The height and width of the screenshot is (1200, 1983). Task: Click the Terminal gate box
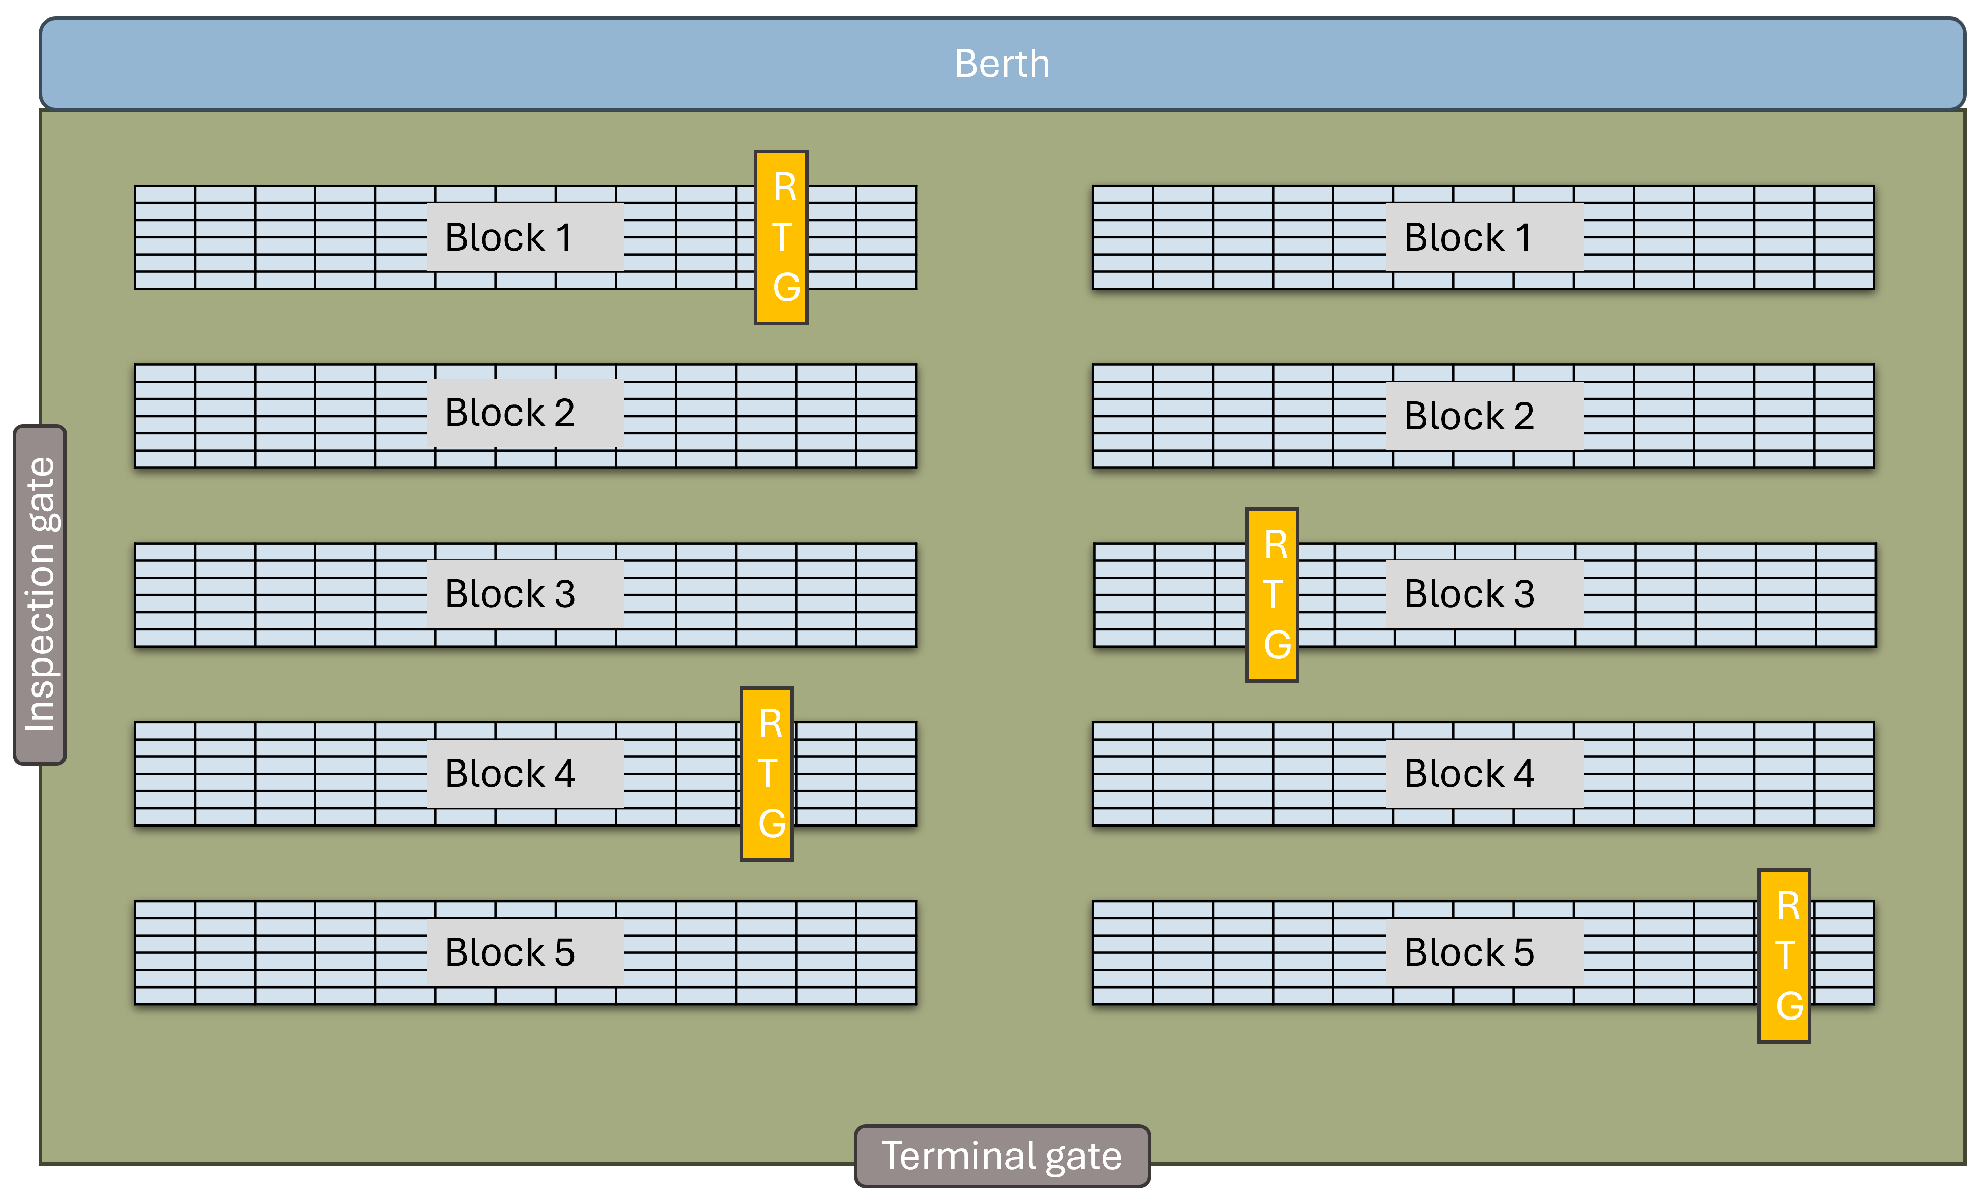pos(1002,1156)
